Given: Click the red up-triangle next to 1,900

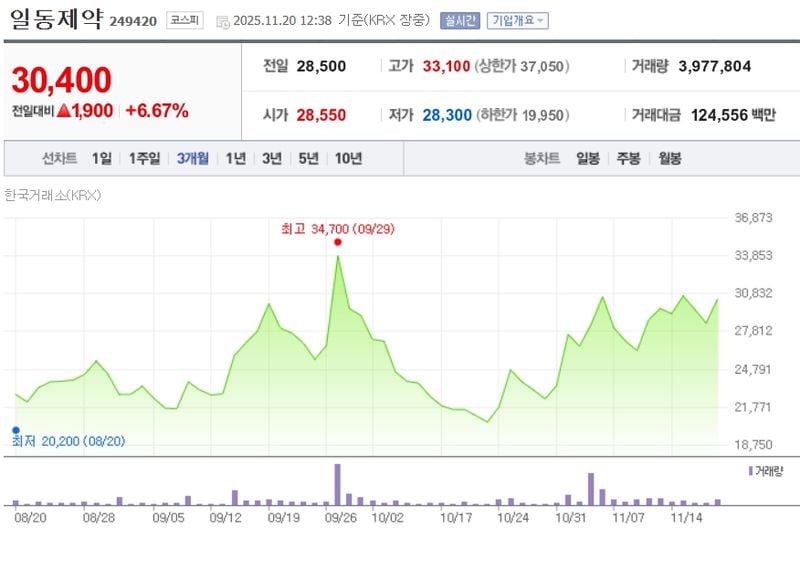Looking at the screenshot, I should (x=63, y=111).
